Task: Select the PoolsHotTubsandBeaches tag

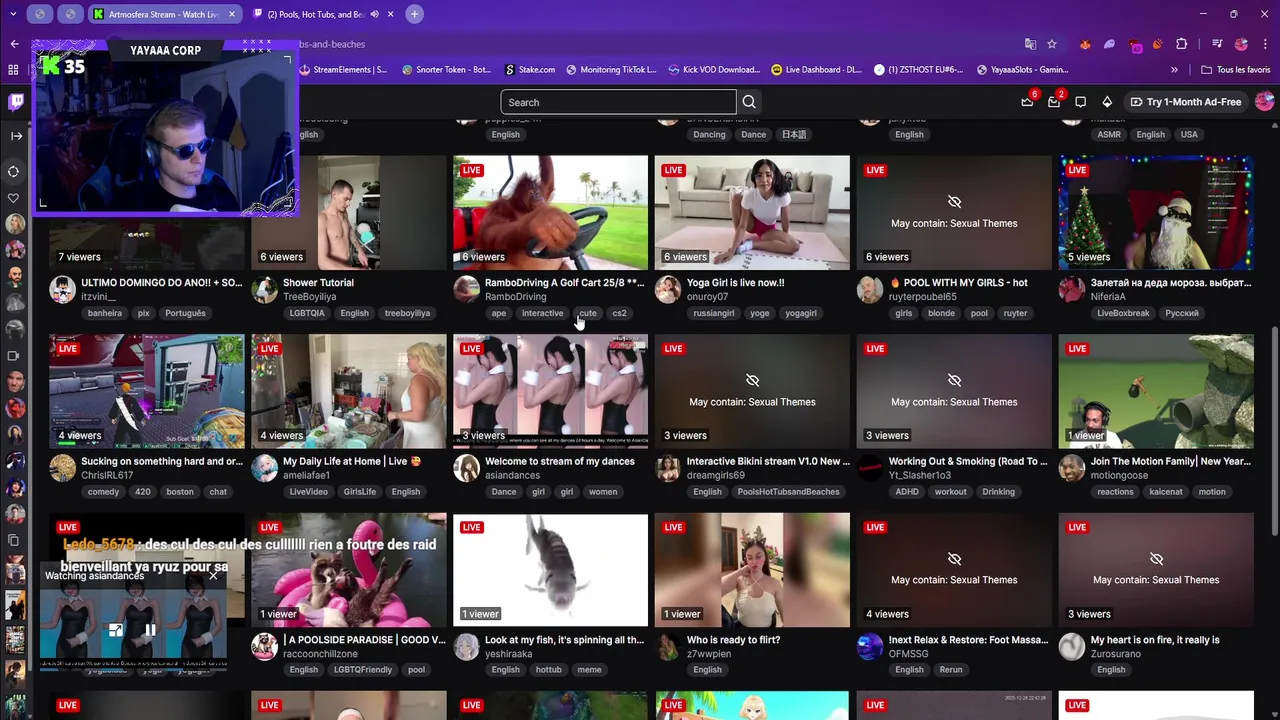Action: coord(788,492)
